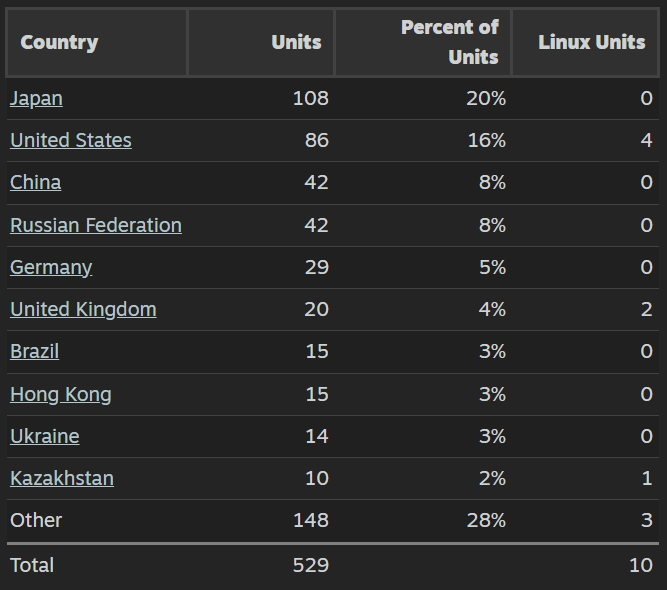Open the Ukraine country link
This screenshot has width=667, height=590.
point(44,436)
